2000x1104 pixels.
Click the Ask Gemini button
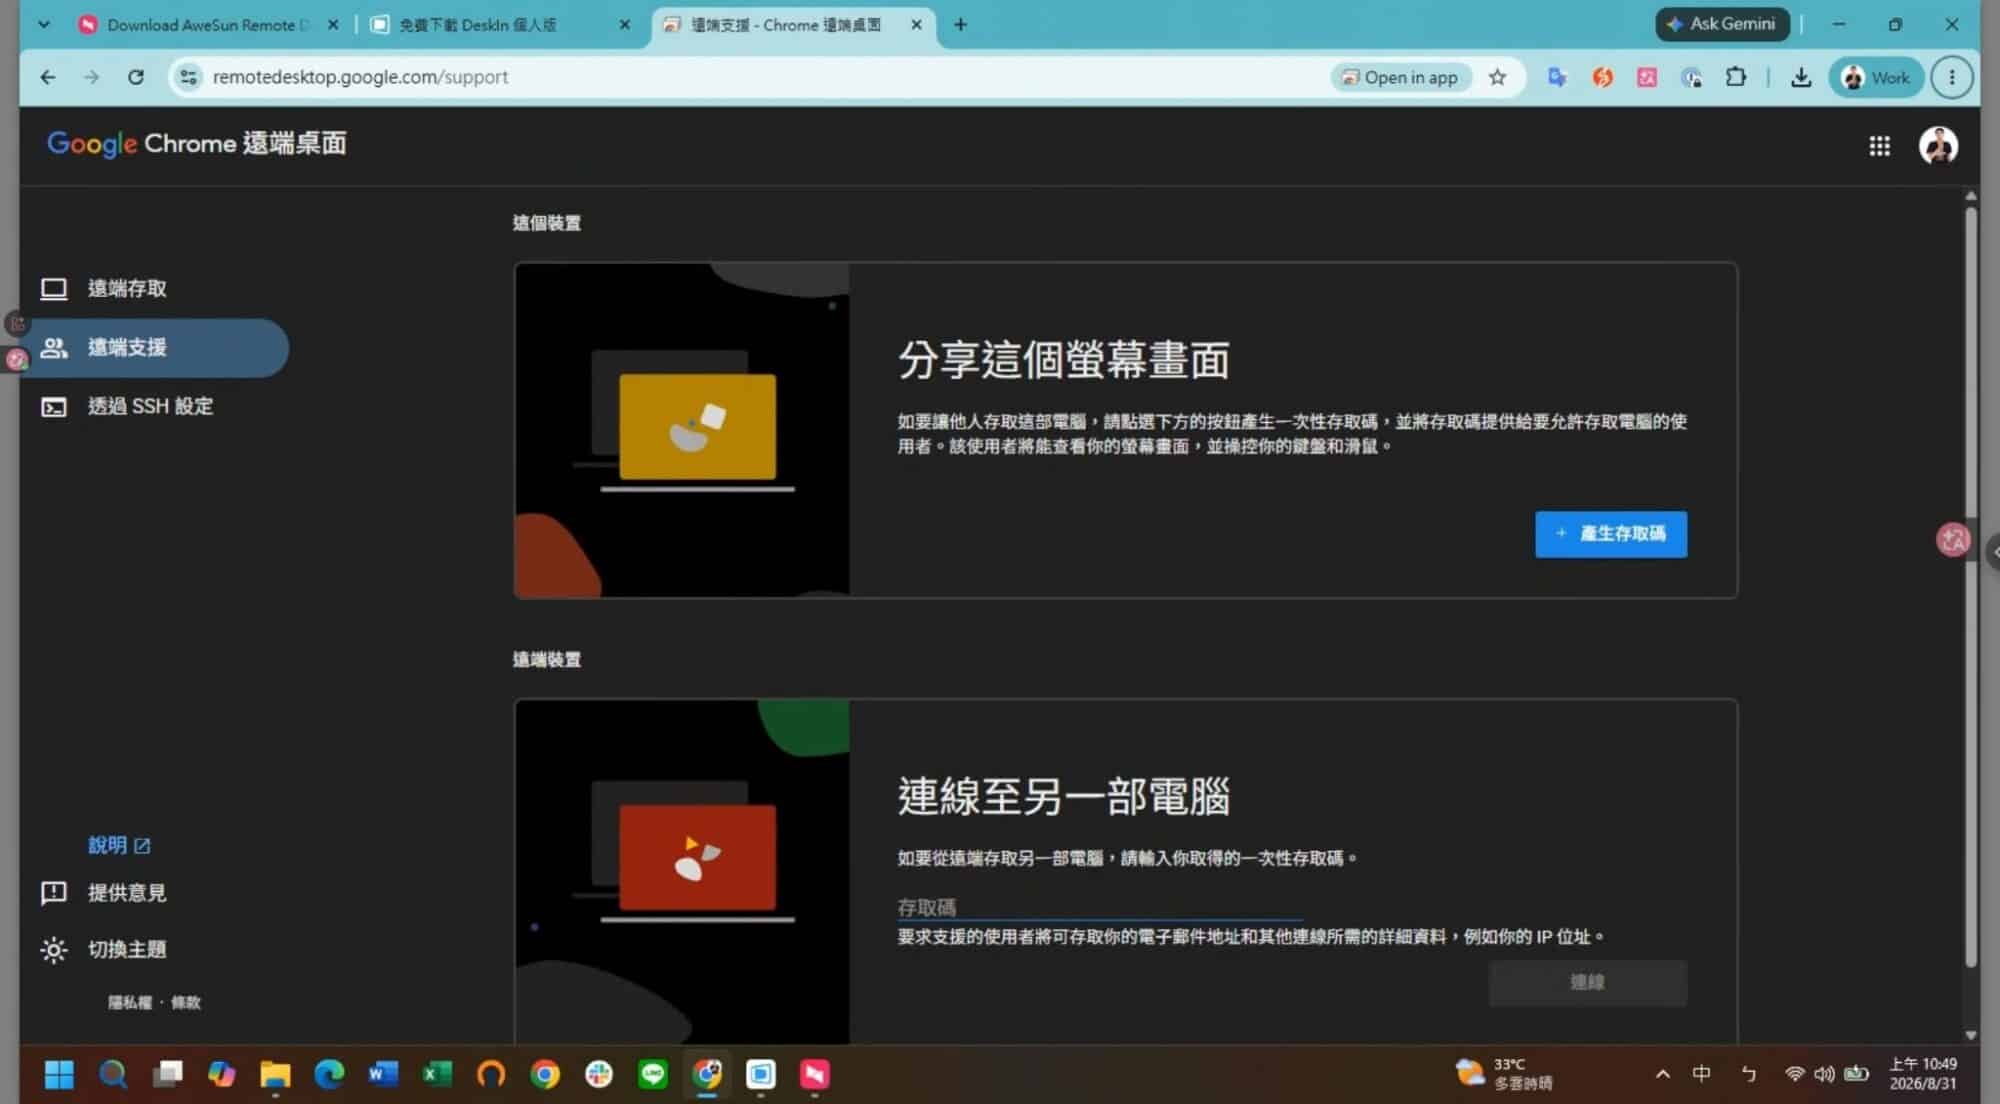coord(1722,24)
